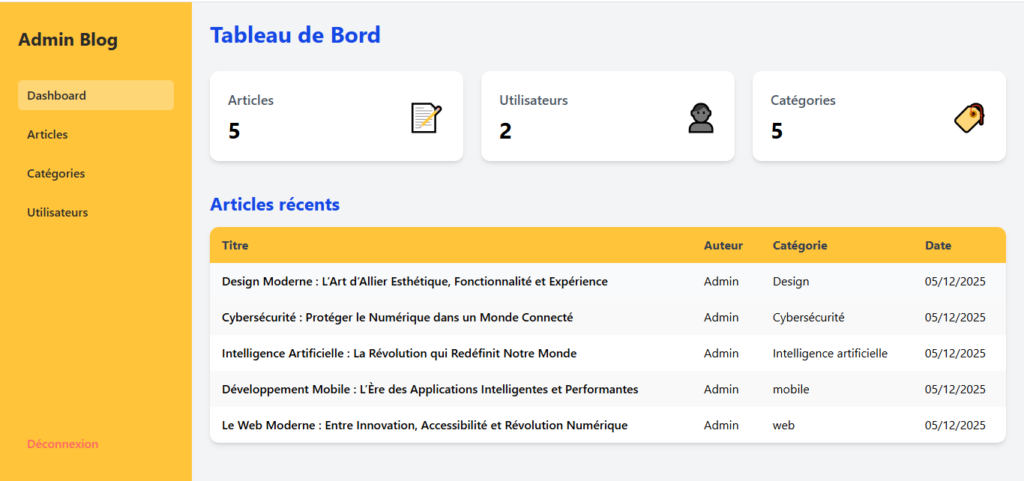The image size is (1024, 481).
Task: Click the Auteur column header
Action: [724, 245]
